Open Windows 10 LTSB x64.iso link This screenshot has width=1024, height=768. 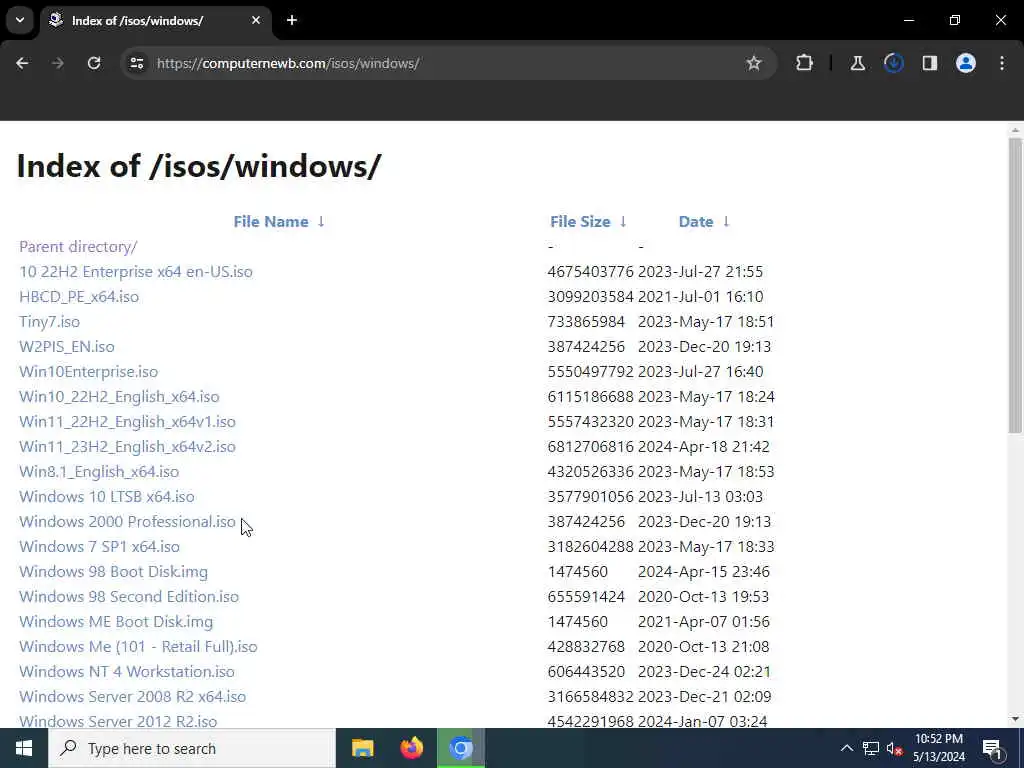point(106,496)
